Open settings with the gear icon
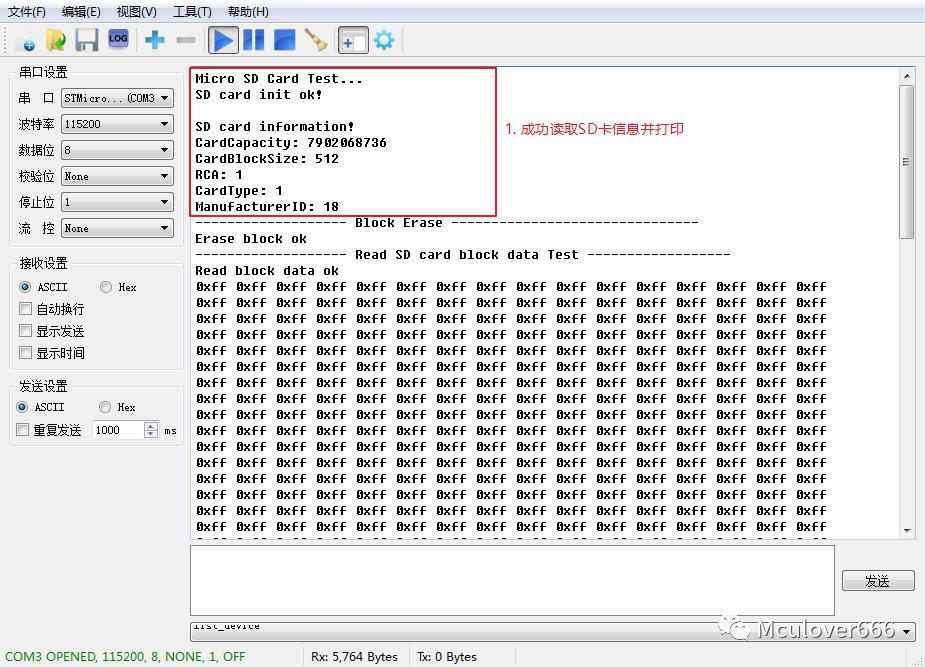Viewport: 925px width, 667px height. point(384,40)
